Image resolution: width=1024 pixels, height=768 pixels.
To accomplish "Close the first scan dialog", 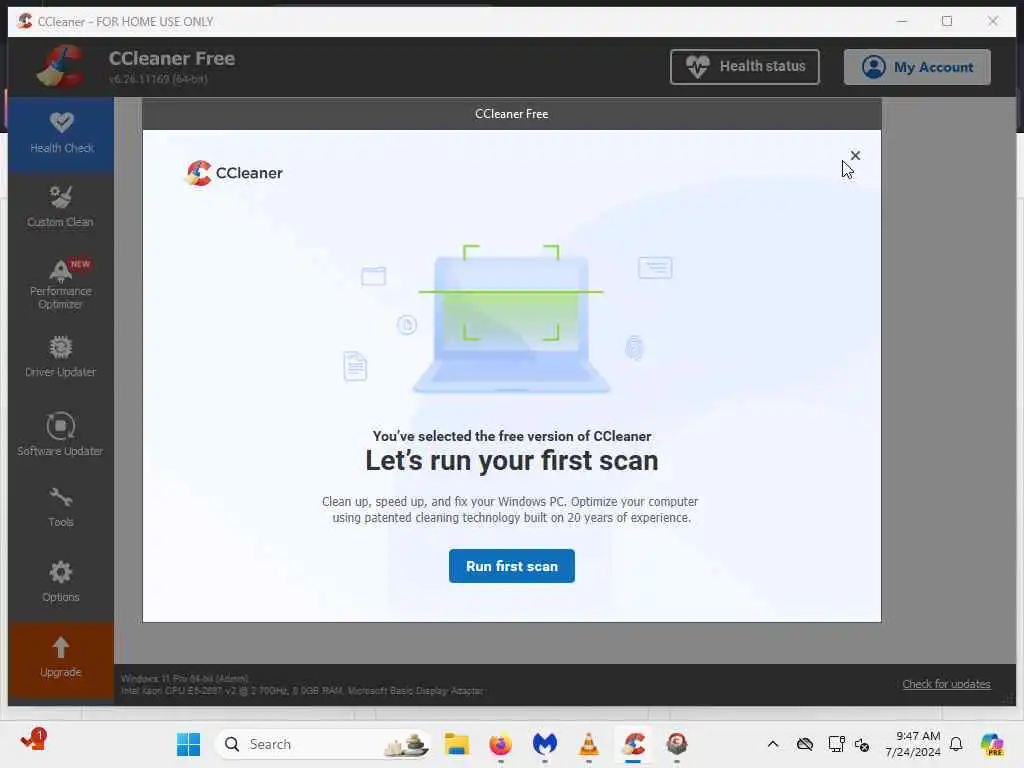I will pyautogui.click(x=855, y=155).
